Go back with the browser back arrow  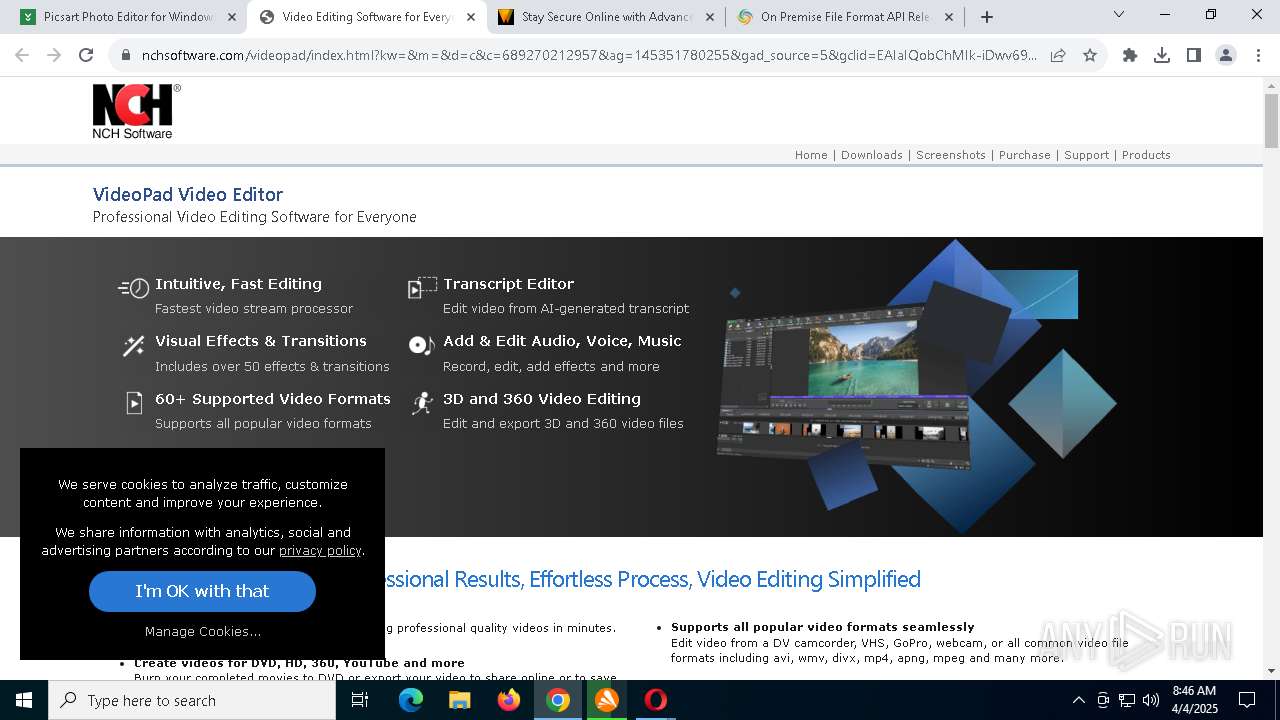(22, 55)
